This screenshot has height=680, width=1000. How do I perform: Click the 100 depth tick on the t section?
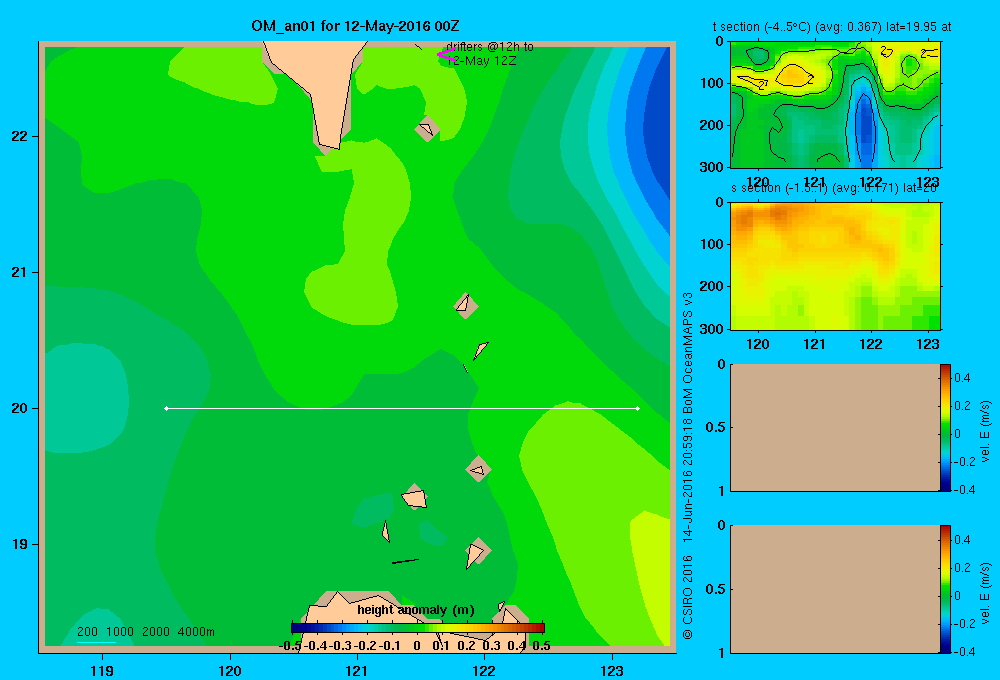(714, 83)
